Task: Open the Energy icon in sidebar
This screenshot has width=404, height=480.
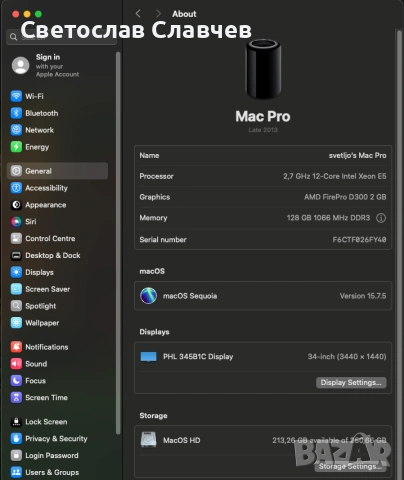Action: tap(16, 147)
